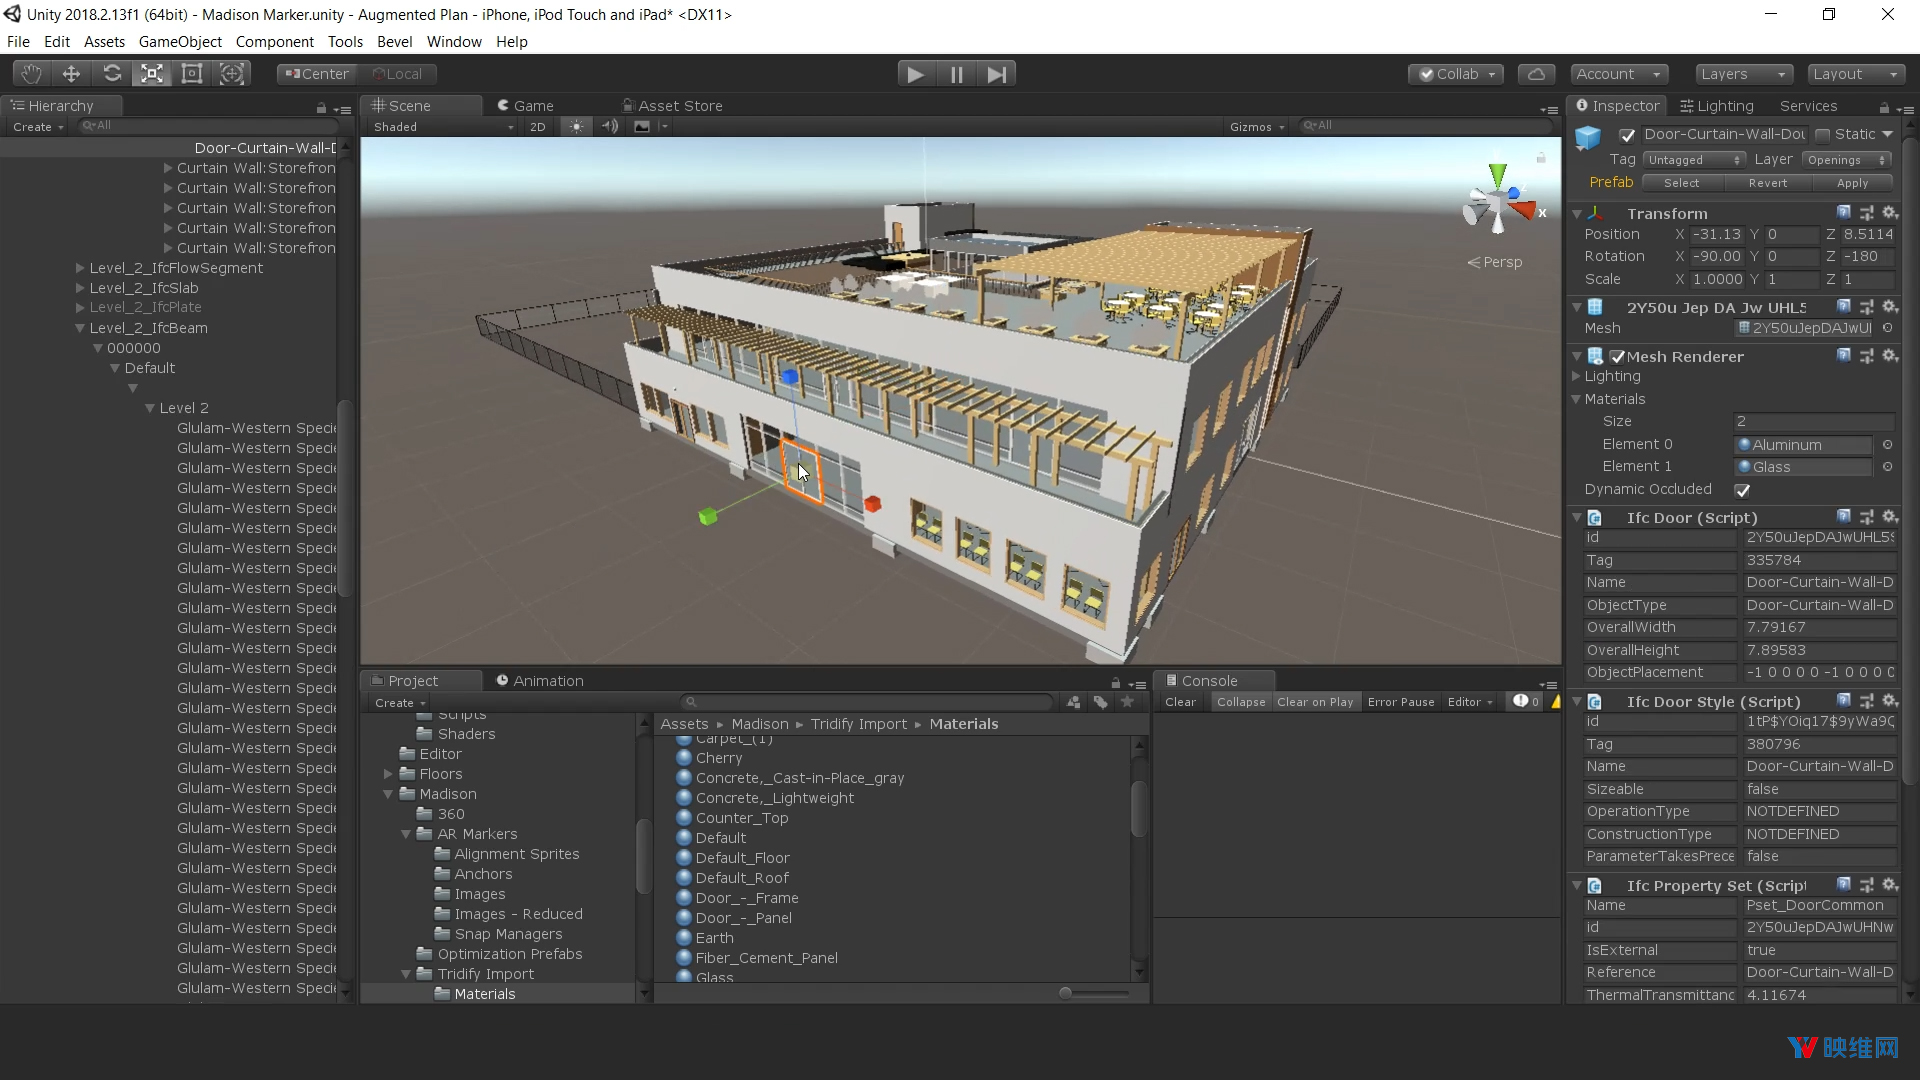
Task: Click prefab Revert button
Action: [1768, 183]
